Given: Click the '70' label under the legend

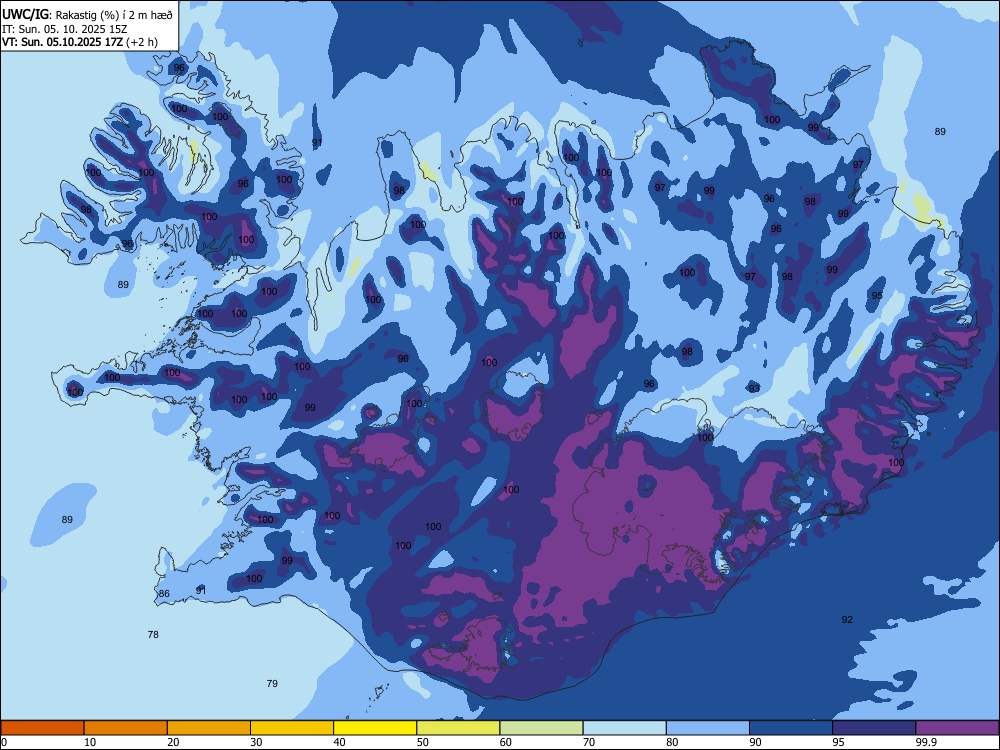Looking at the screenshot, I should (x=589, y=742).
